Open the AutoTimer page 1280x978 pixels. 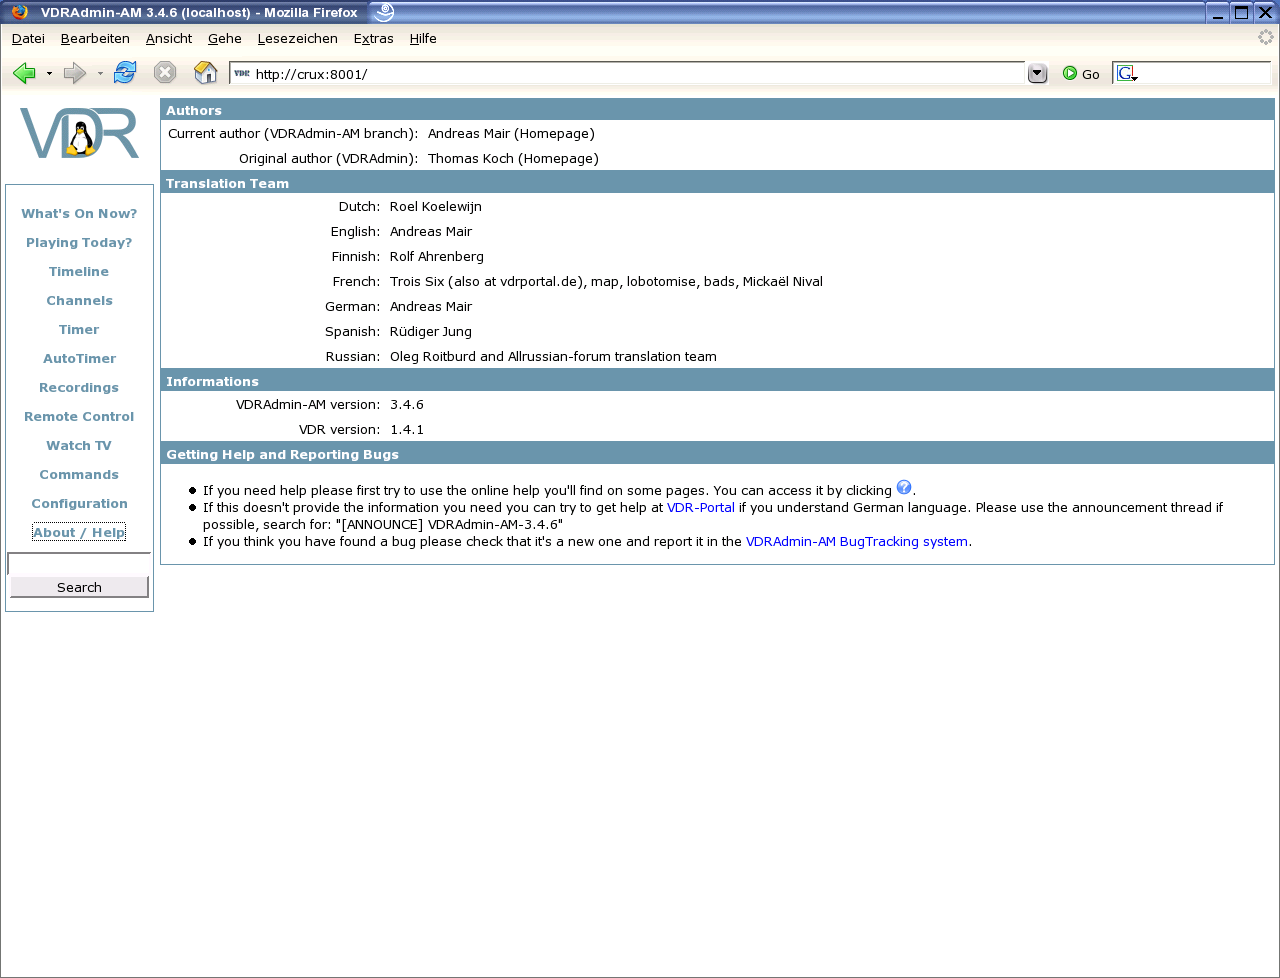click(x=79, y=359)
